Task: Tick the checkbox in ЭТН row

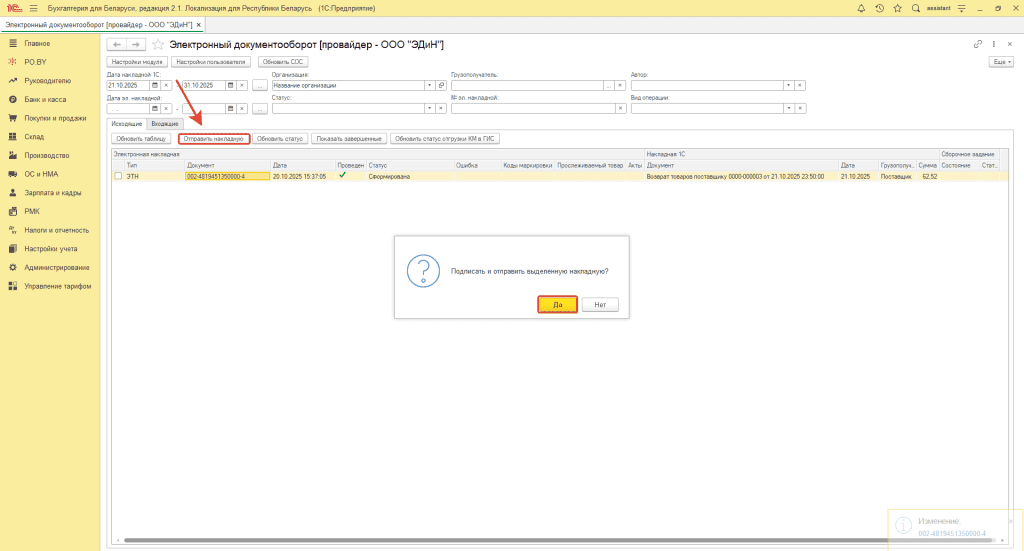Action: coord(118,176)
